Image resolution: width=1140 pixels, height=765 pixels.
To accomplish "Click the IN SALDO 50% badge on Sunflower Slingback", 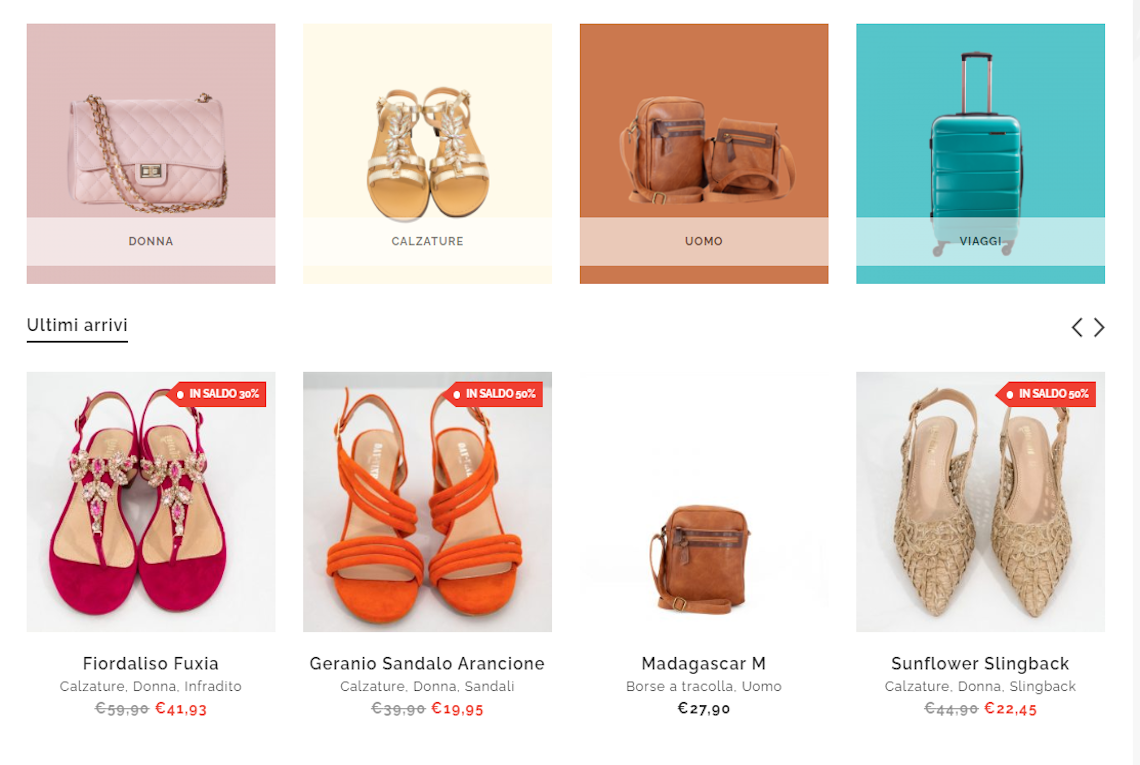I will [x=1047, y=394].
